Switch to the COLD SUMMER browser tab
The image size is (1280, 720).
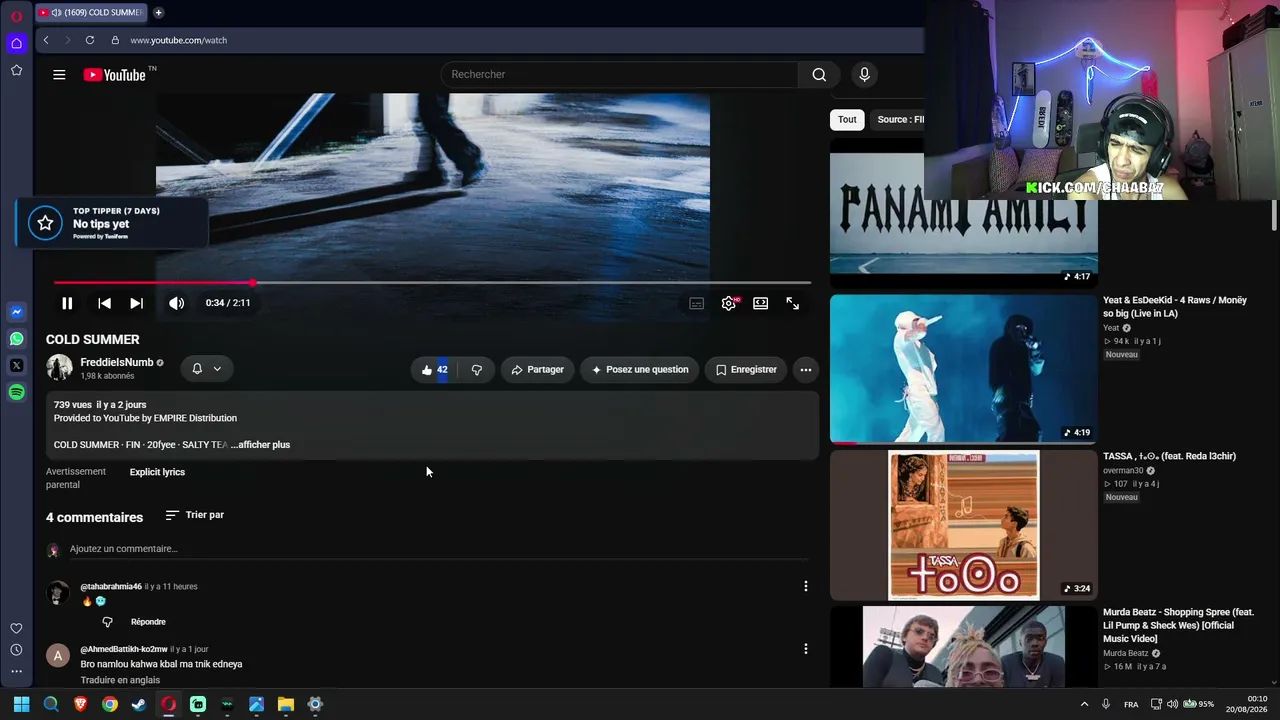(91, 13)
